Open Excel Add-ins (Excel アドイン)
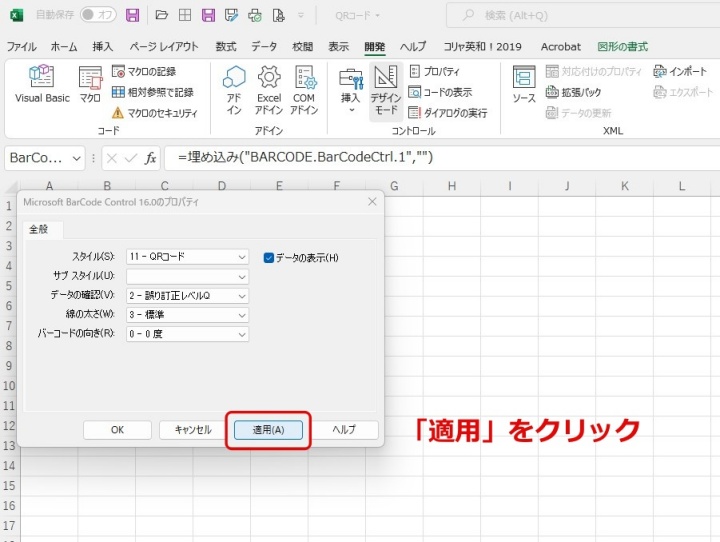This screenshot has width=720, height=542. pos(269,90)
